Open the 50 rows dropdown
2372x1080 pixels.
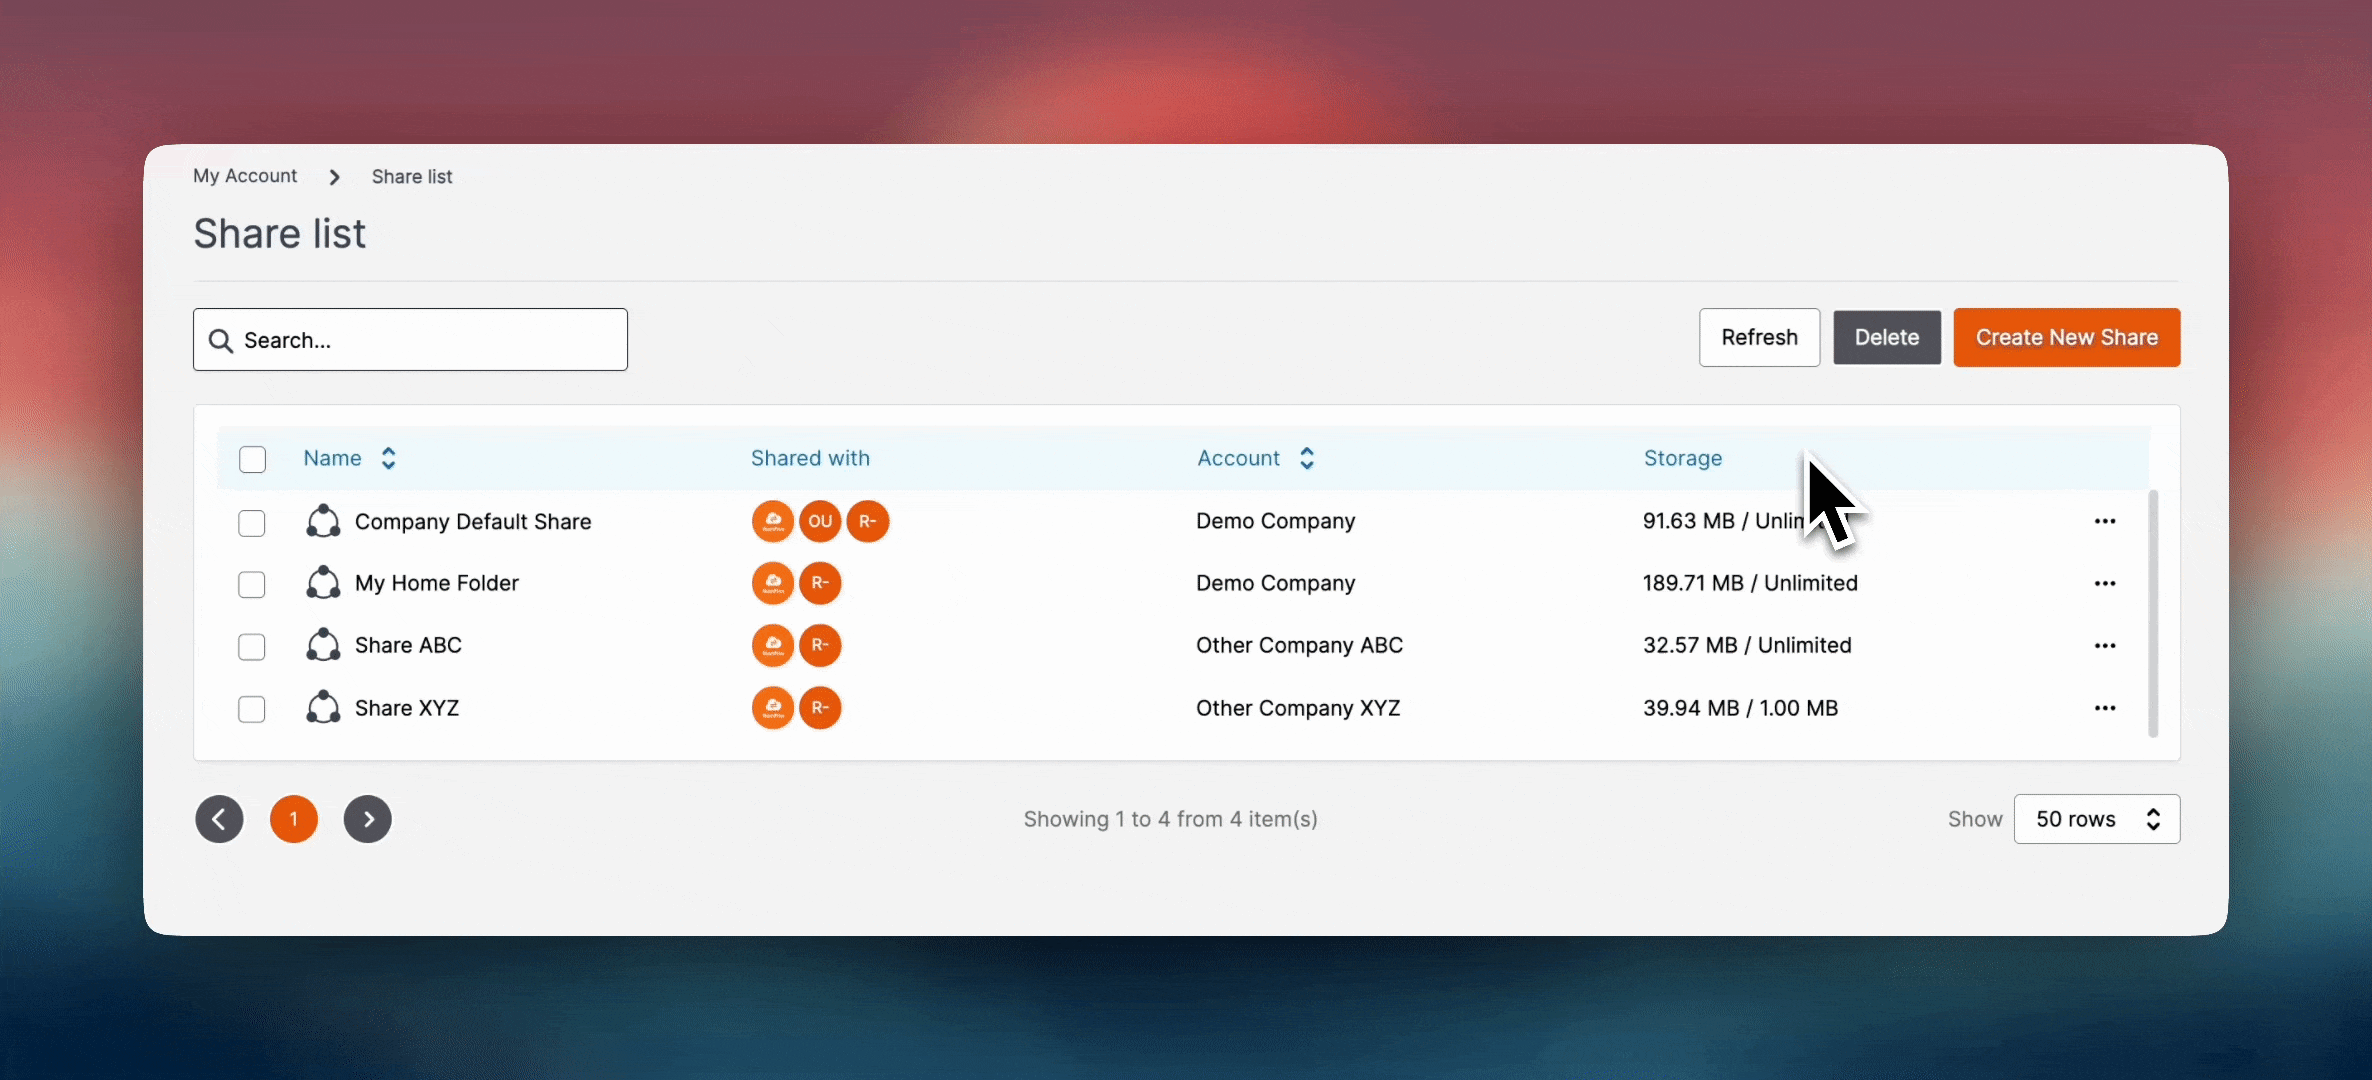[2096, 819]
